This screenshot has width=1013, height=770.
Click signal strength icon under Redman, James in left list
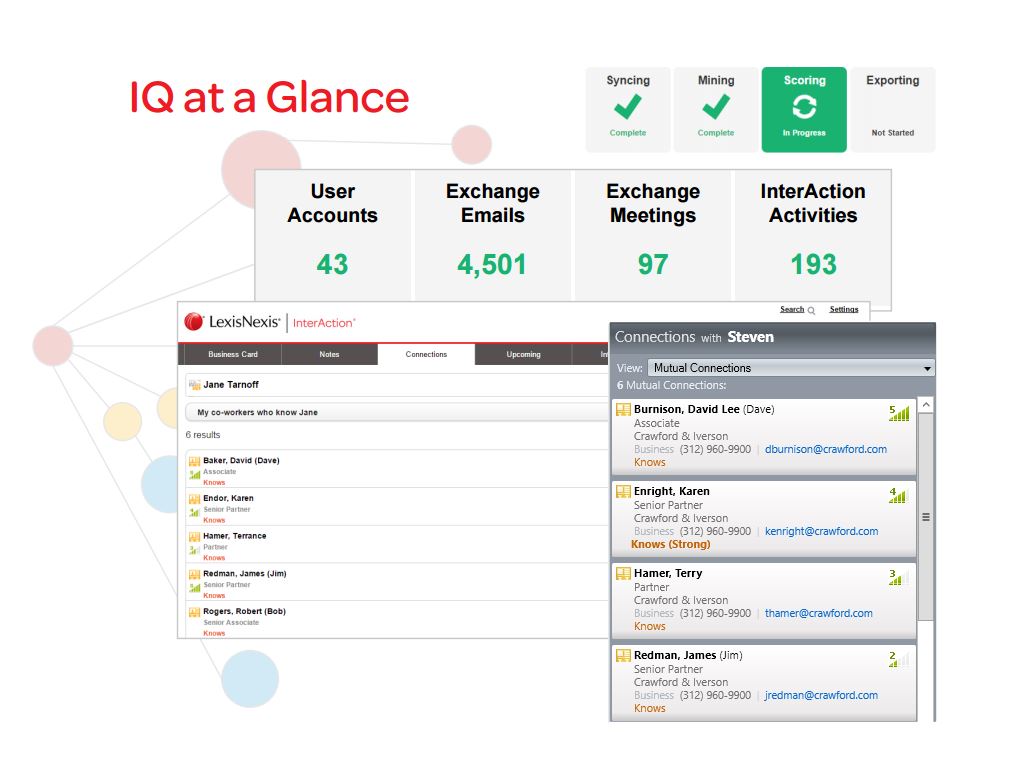coord(194,588)
